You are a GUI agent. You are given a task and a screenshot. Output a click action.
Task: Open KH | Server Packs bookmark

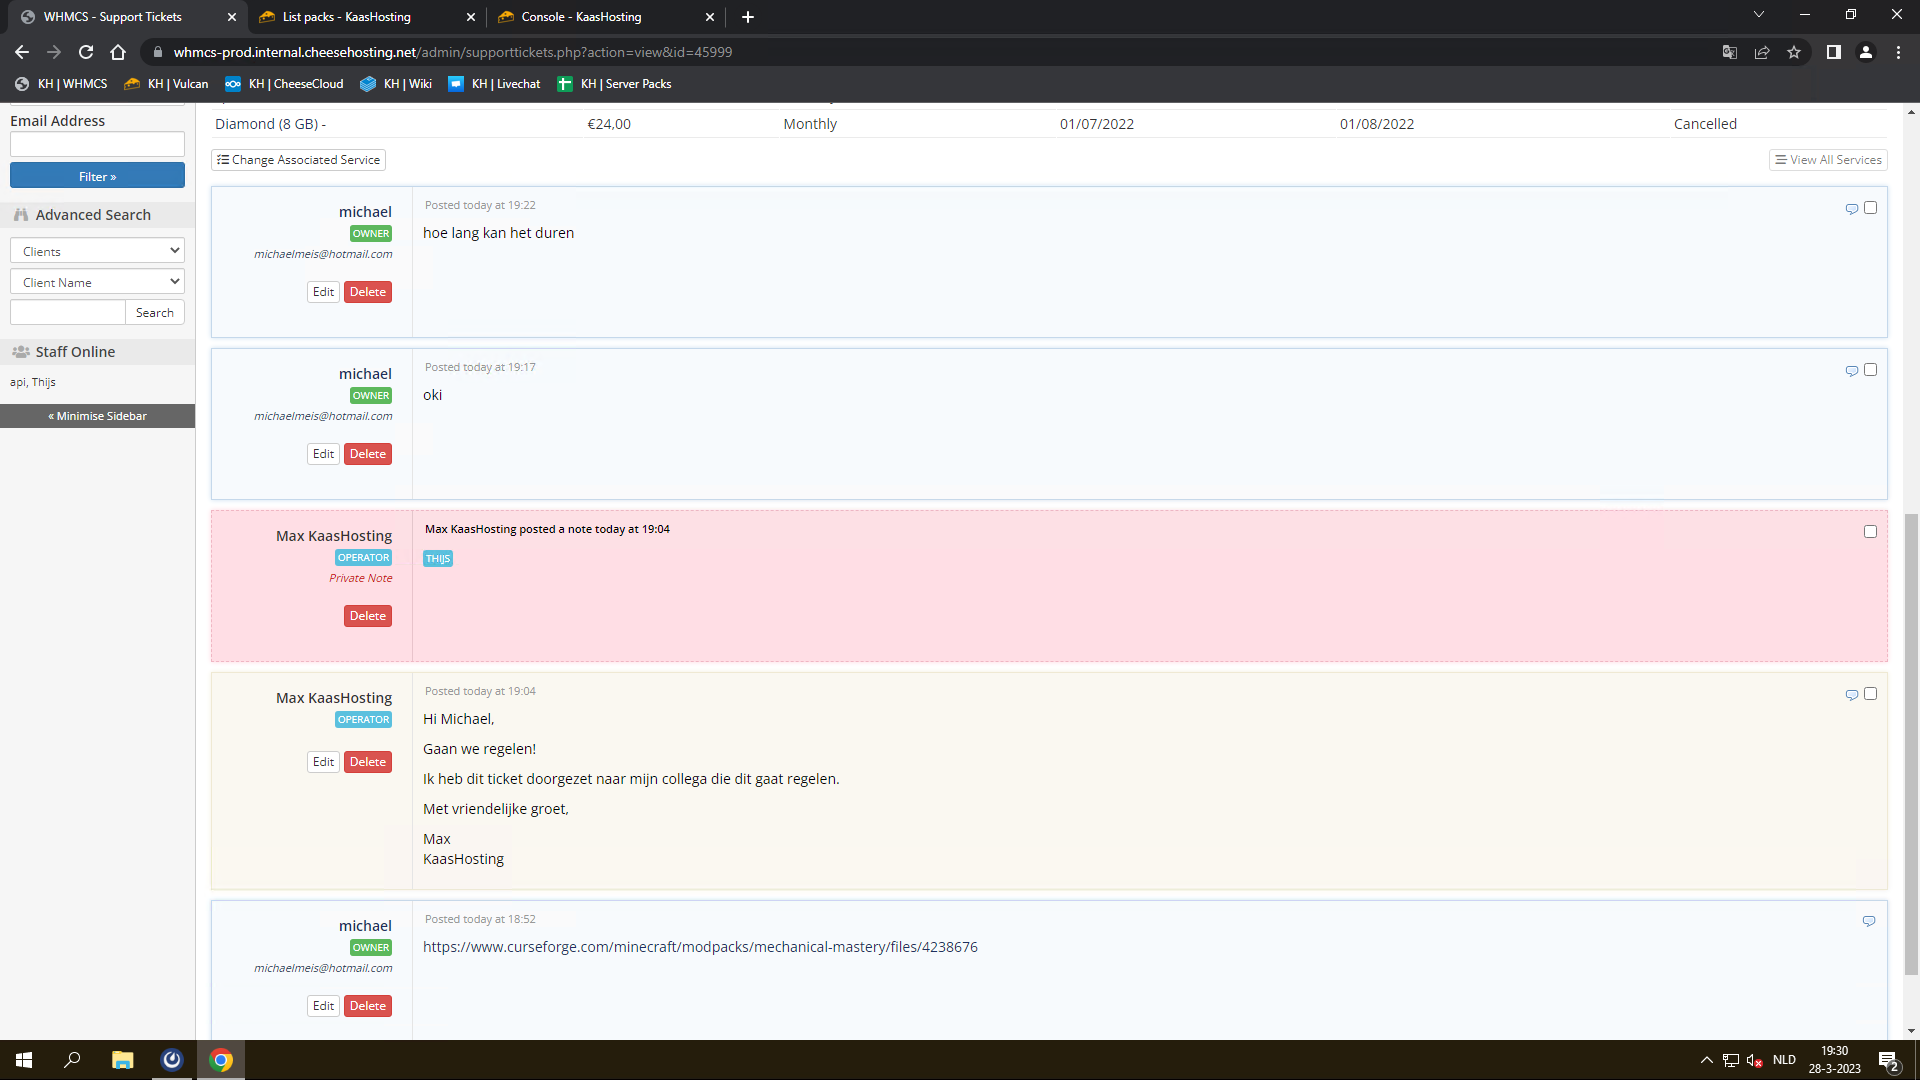coord(614,84)
